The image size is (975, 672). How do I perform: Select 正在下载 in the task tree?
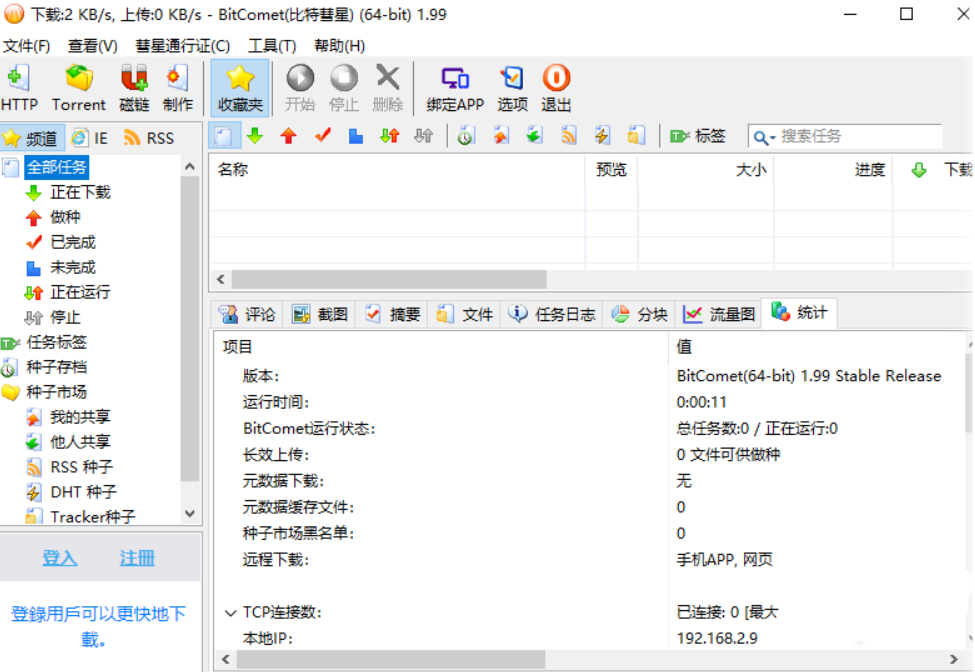point(80,192)
